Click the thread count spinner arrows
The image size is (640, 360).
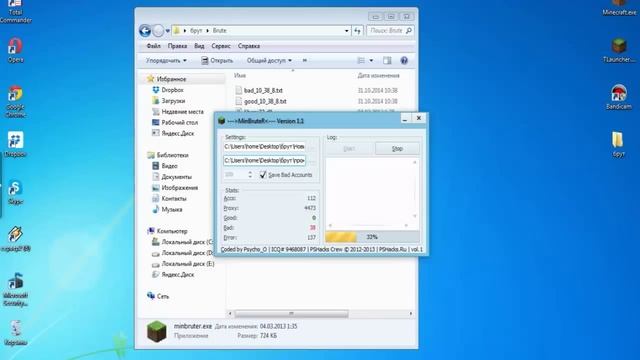[x=250, y=175]
